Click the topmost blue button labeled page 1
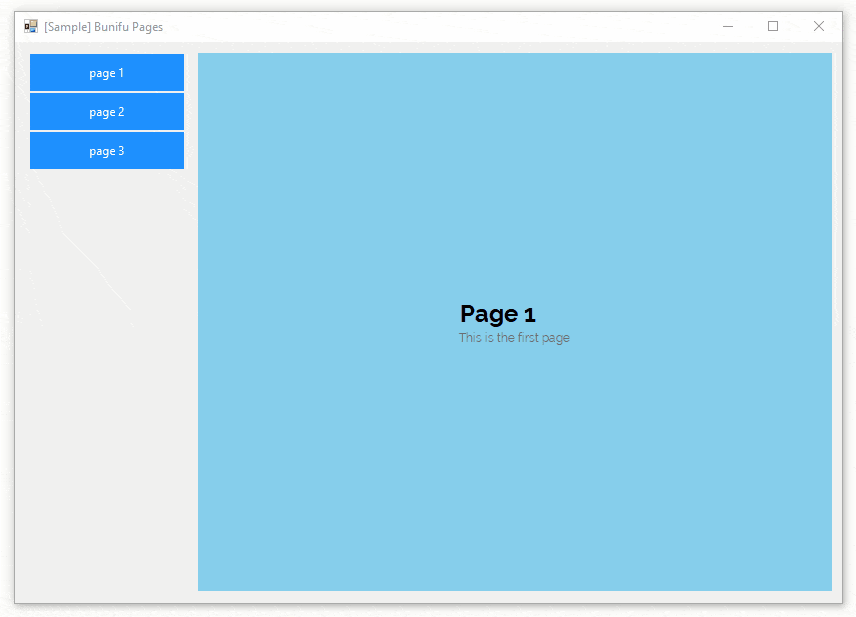 click(106, 72)
